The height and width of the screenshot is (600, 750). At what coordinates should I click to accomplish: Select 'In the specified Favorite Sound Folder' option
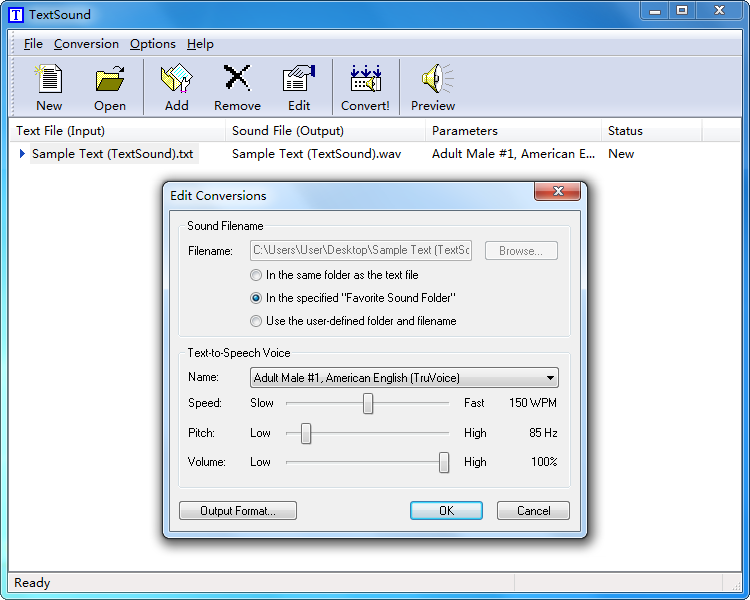tap(257, 298)
